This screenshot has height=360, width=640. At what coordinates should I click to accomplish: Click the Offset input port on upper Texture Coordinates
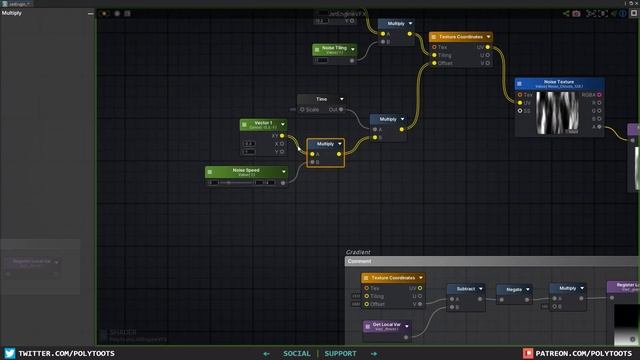pos(434,63)
